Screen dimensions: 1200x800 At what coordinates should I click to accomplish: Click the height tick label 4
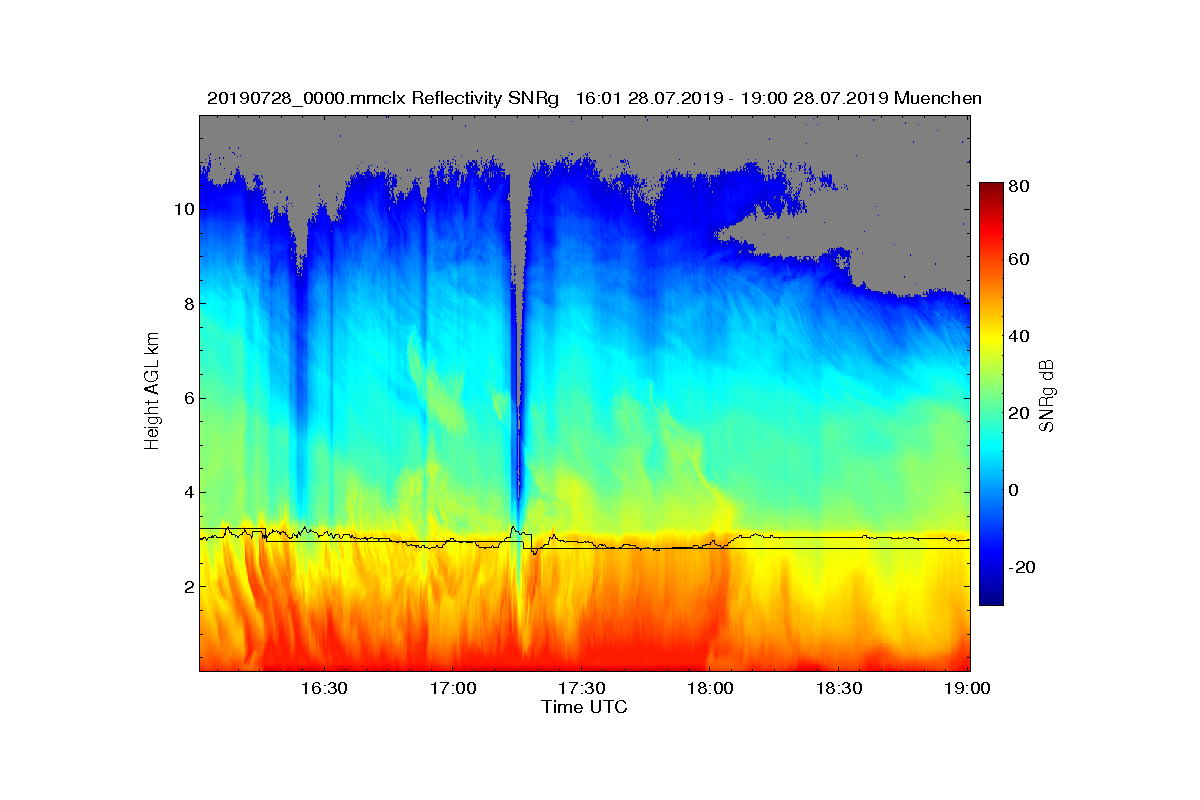[x=188, y=492]
